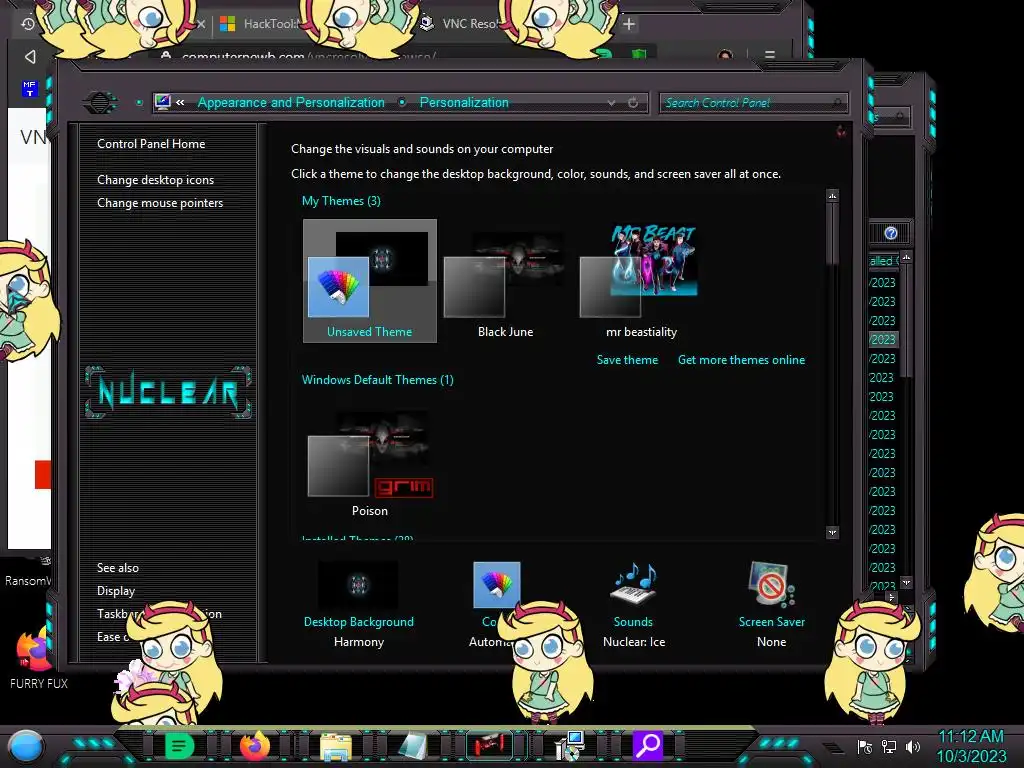The height and width of the screenshot is (768, 1024).
Task: Click the Sounds label link
Action: (633, 622)
